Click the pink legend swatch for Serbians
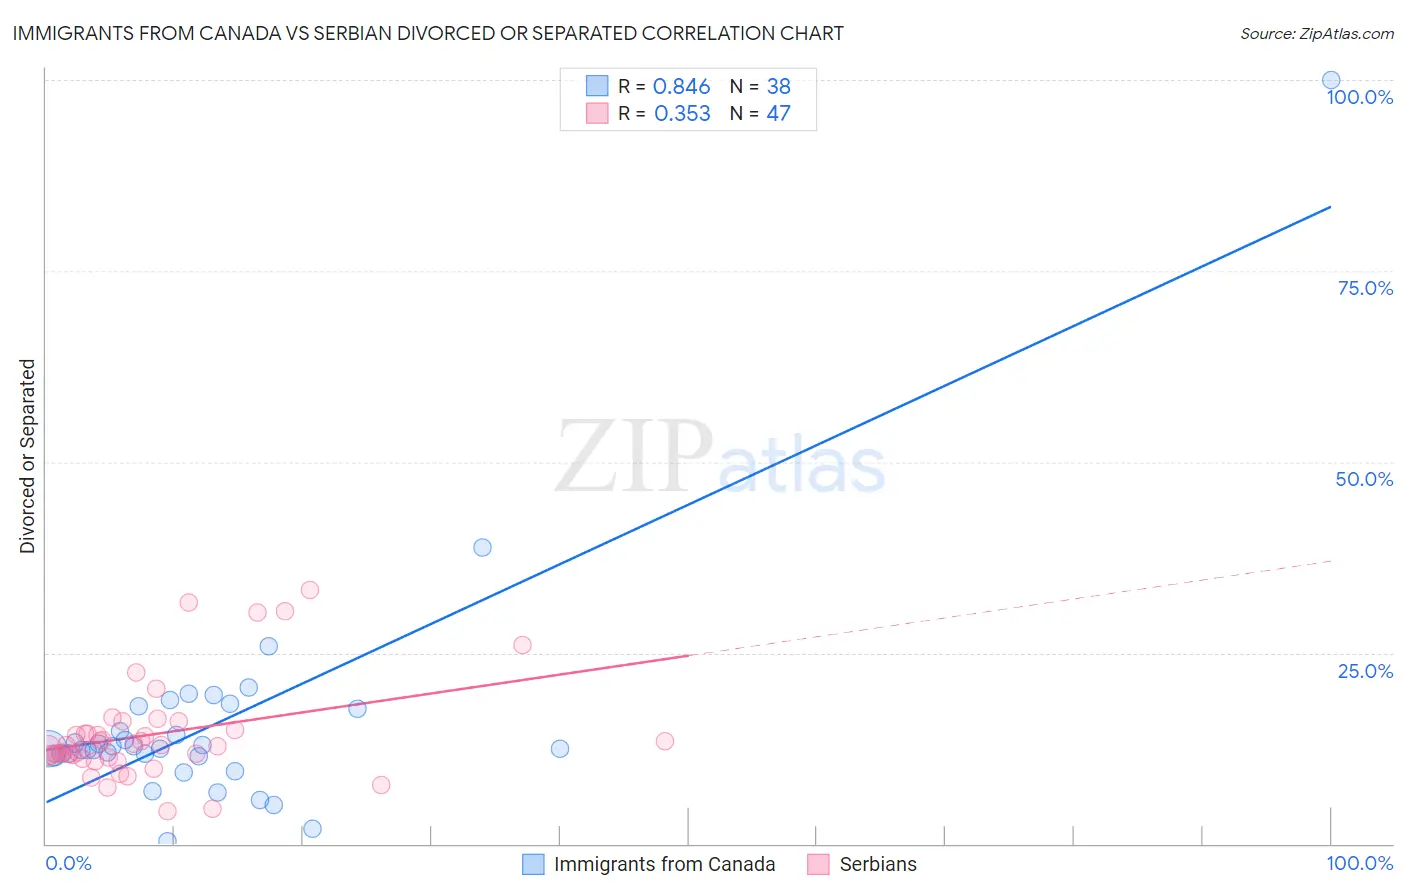Screen dimensions: 1406x892 [x=819, y=864]
